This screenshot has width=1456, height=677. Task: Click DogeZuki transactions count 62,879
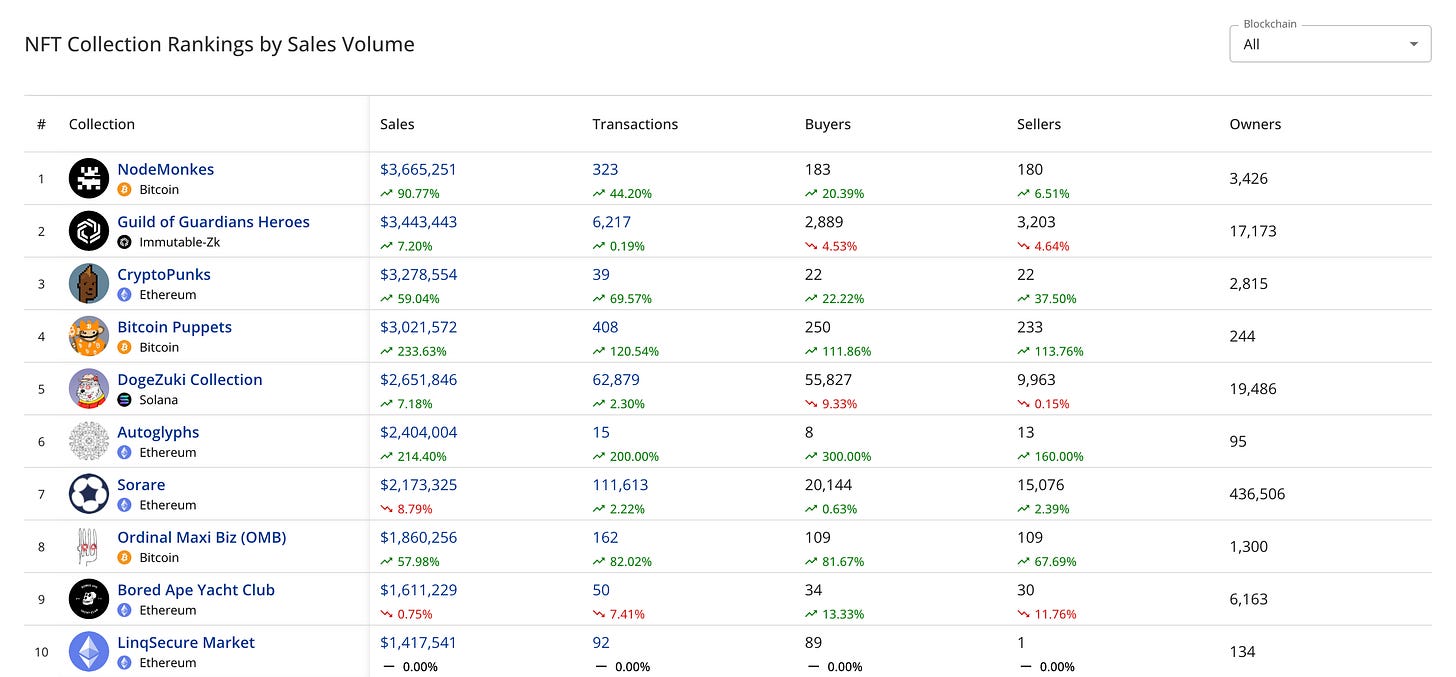click(616, 379)
